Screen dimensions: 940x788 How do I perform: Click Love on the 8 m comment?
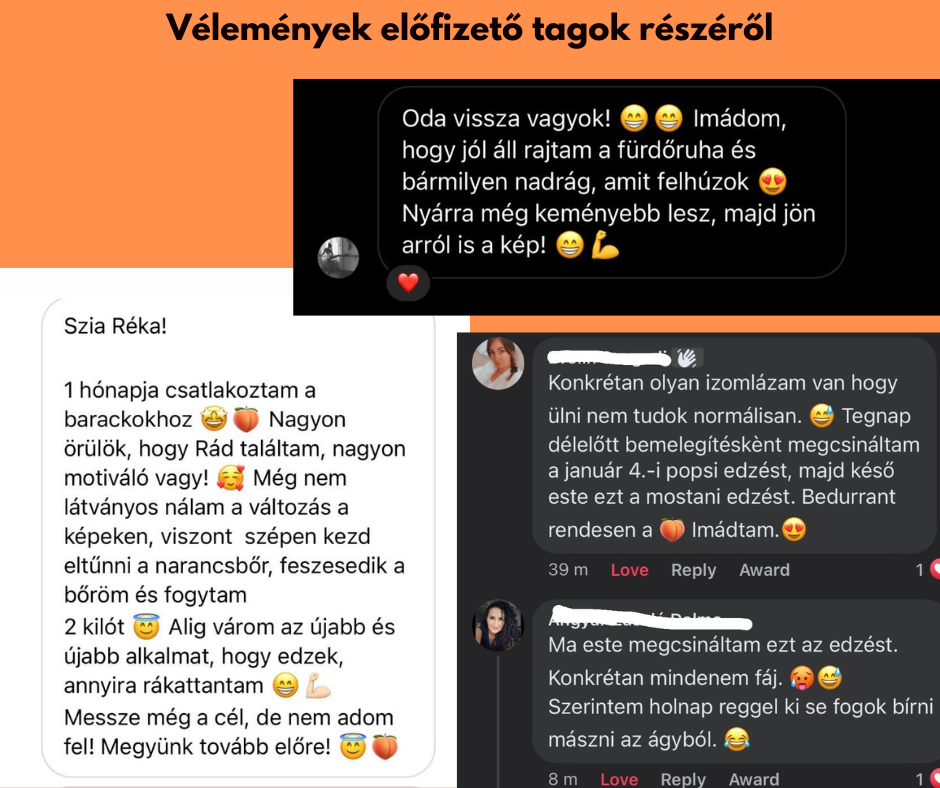click(619, 779)
